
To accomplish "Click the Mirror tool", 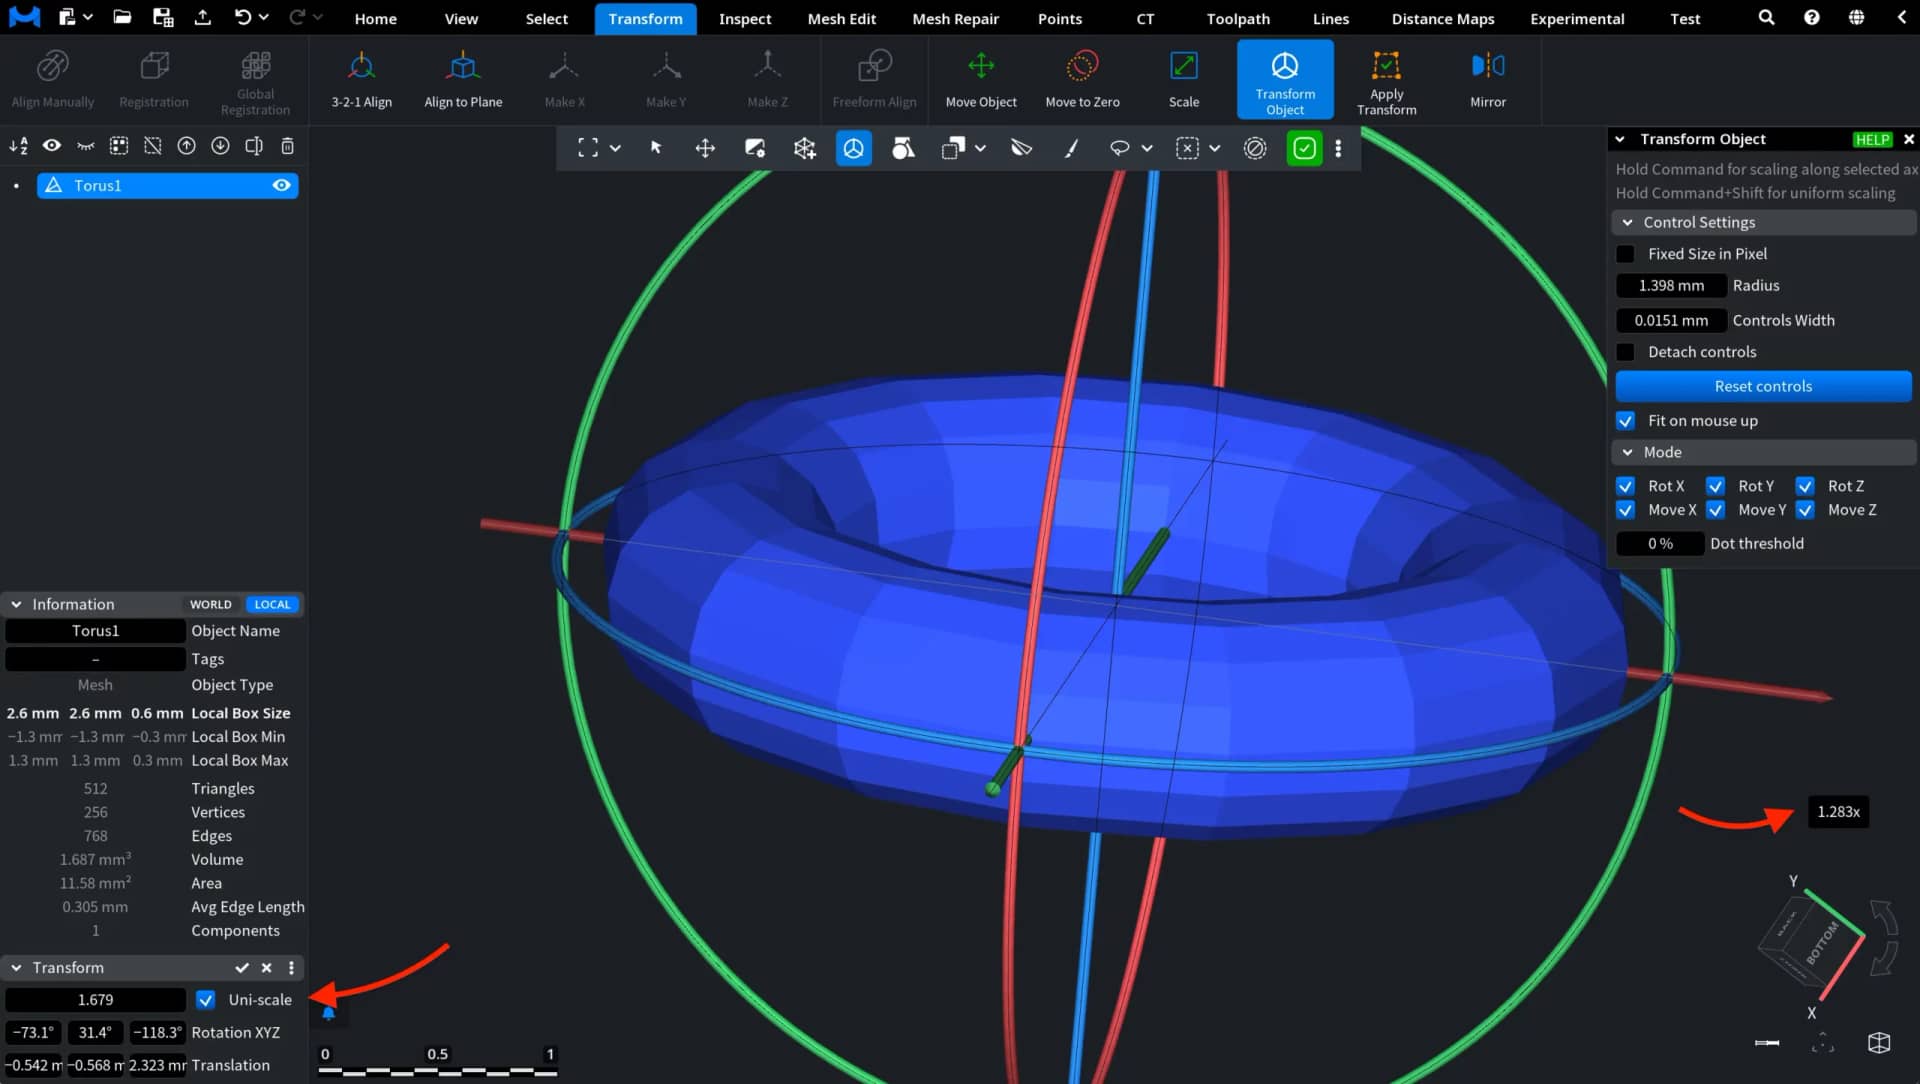I will [1488, 80].
